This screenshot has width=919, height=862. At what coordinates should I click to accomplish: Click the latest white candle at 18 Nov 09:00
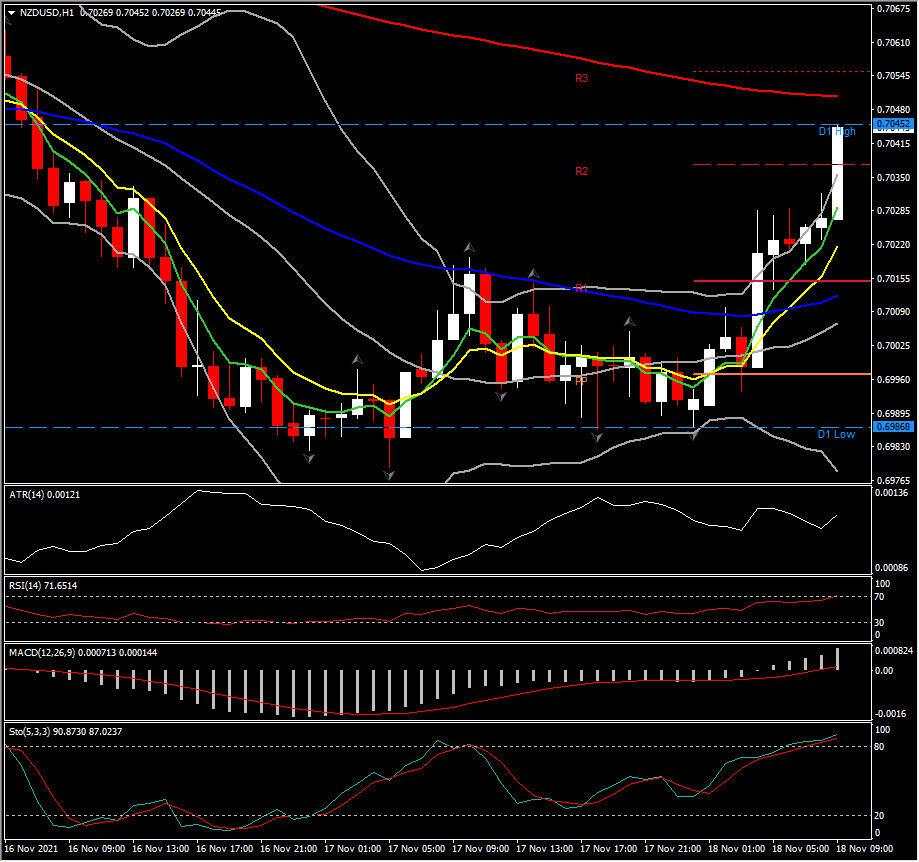coord(837,173)
